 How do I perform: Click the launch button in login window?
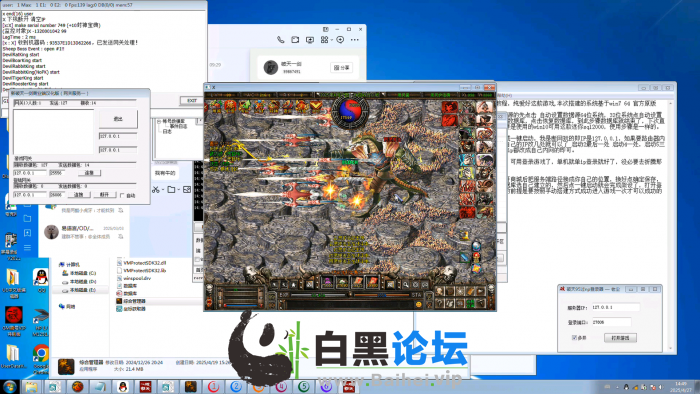pos(620,338)
